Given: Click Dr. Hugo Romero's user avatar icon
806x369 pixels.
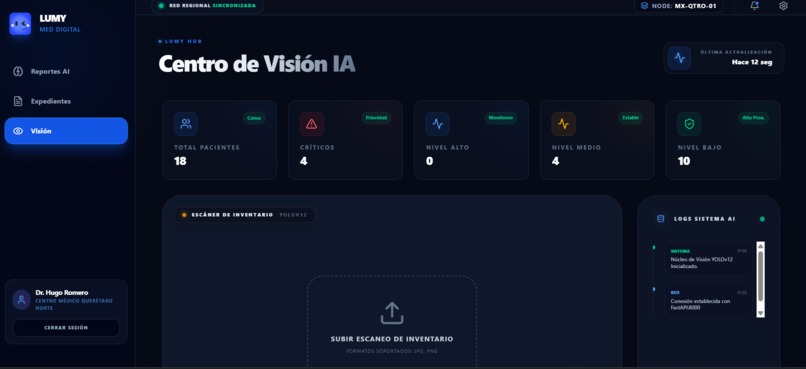Looking at the screenshot, I should pyautogui.click(x=22, y=300).
